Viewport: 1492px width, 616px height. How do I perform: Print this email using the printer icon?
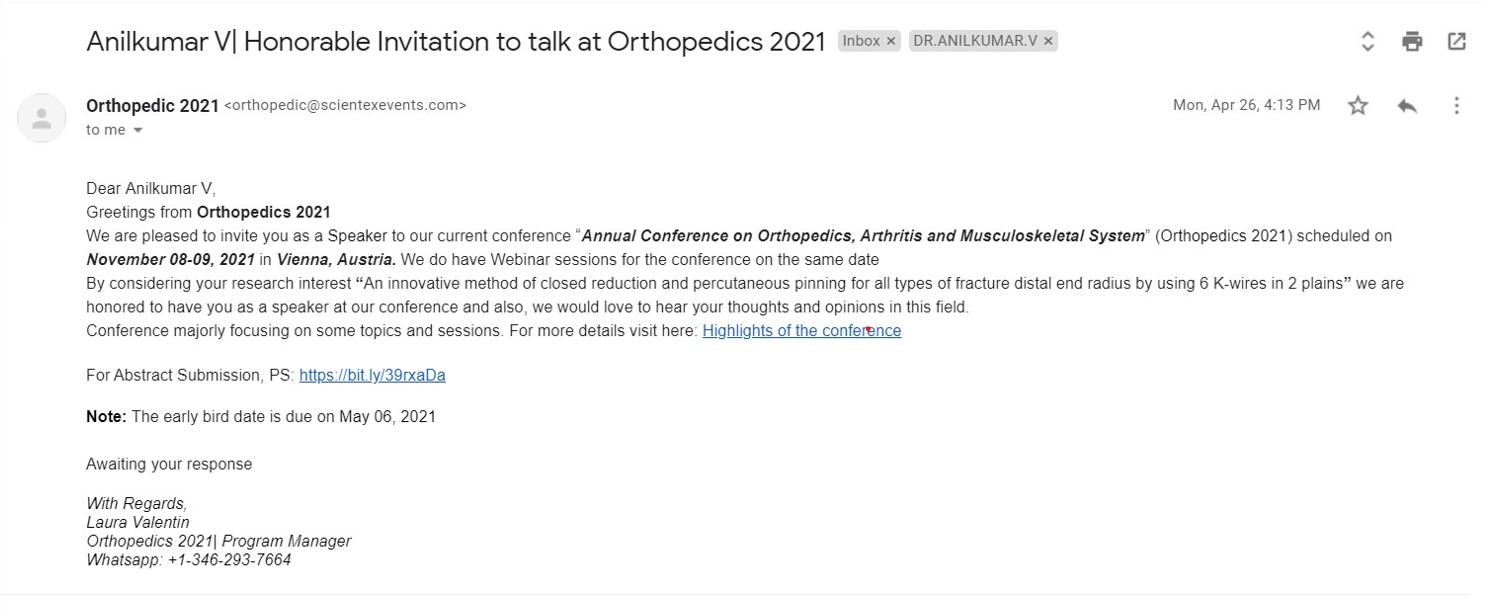point(1412,42)
